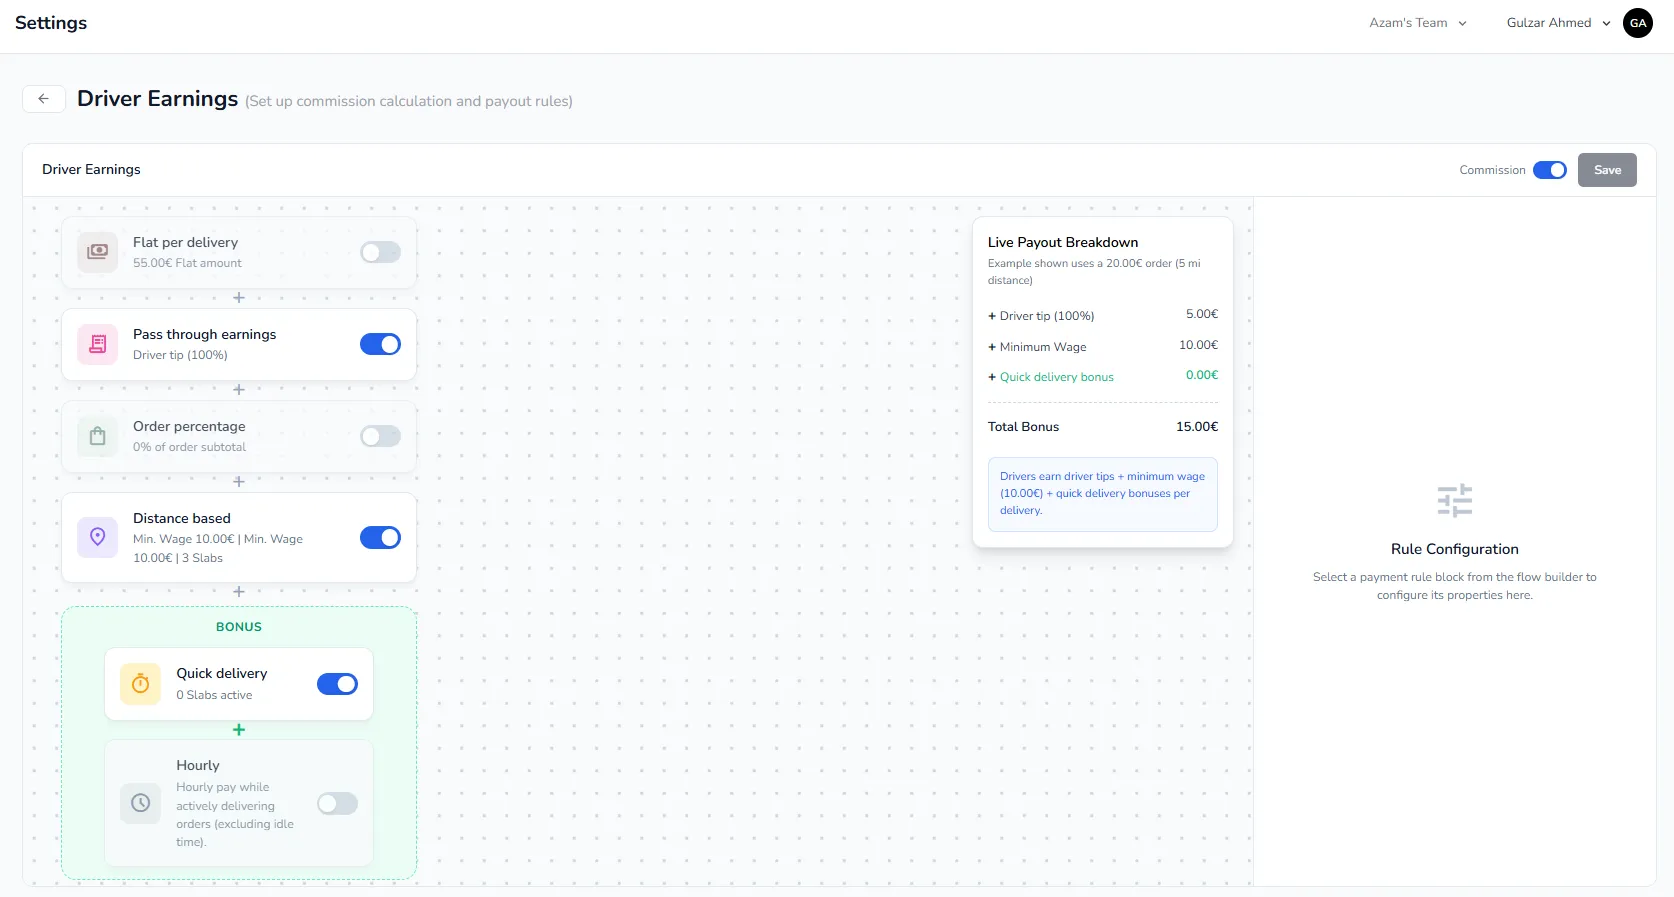The height and width of the screenshot is (897, 1674).
Task: Click the green plus below Quick delivery
Action: click(x=239, y=730)
